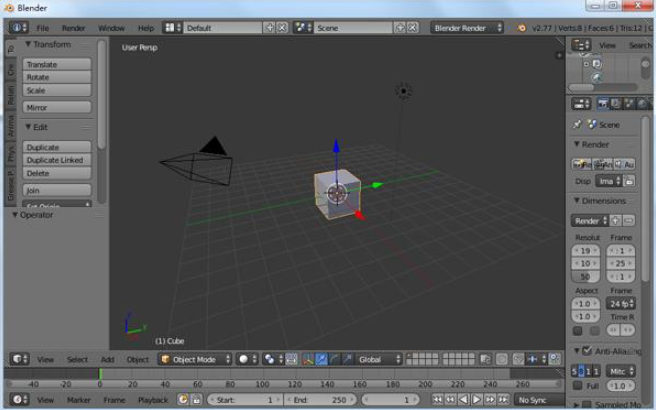Image resolution: width=656 pixels, height=410 pixels.
Task: Open the Playback menu in timeline
Action: [153, 400]
